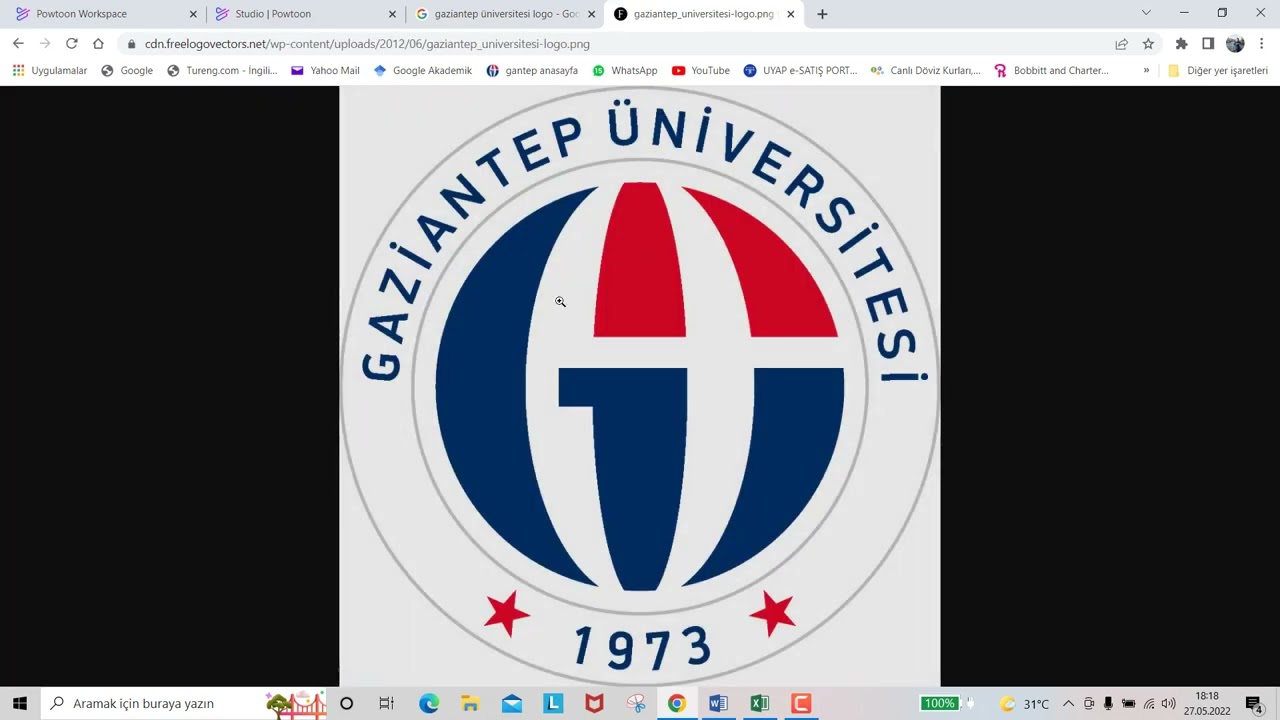Open the 31°C weather widget
Image resolution: width=1280 pixels, height=720 pixels.
coord(1024,704)
